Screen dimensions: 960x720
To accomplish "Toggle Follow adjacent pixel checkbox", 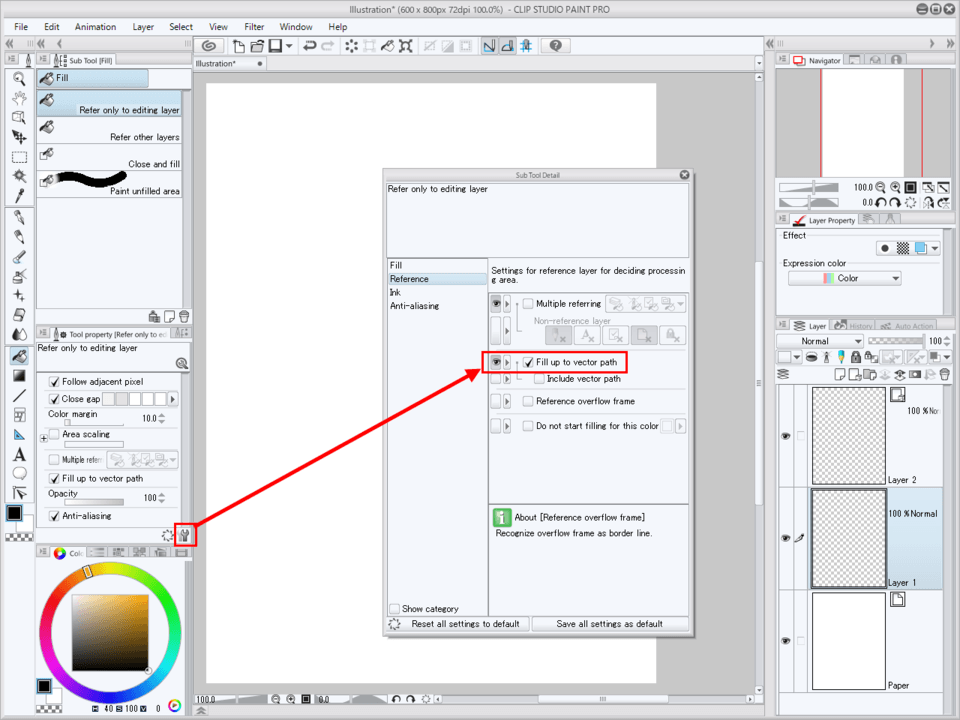I will 54,381.
